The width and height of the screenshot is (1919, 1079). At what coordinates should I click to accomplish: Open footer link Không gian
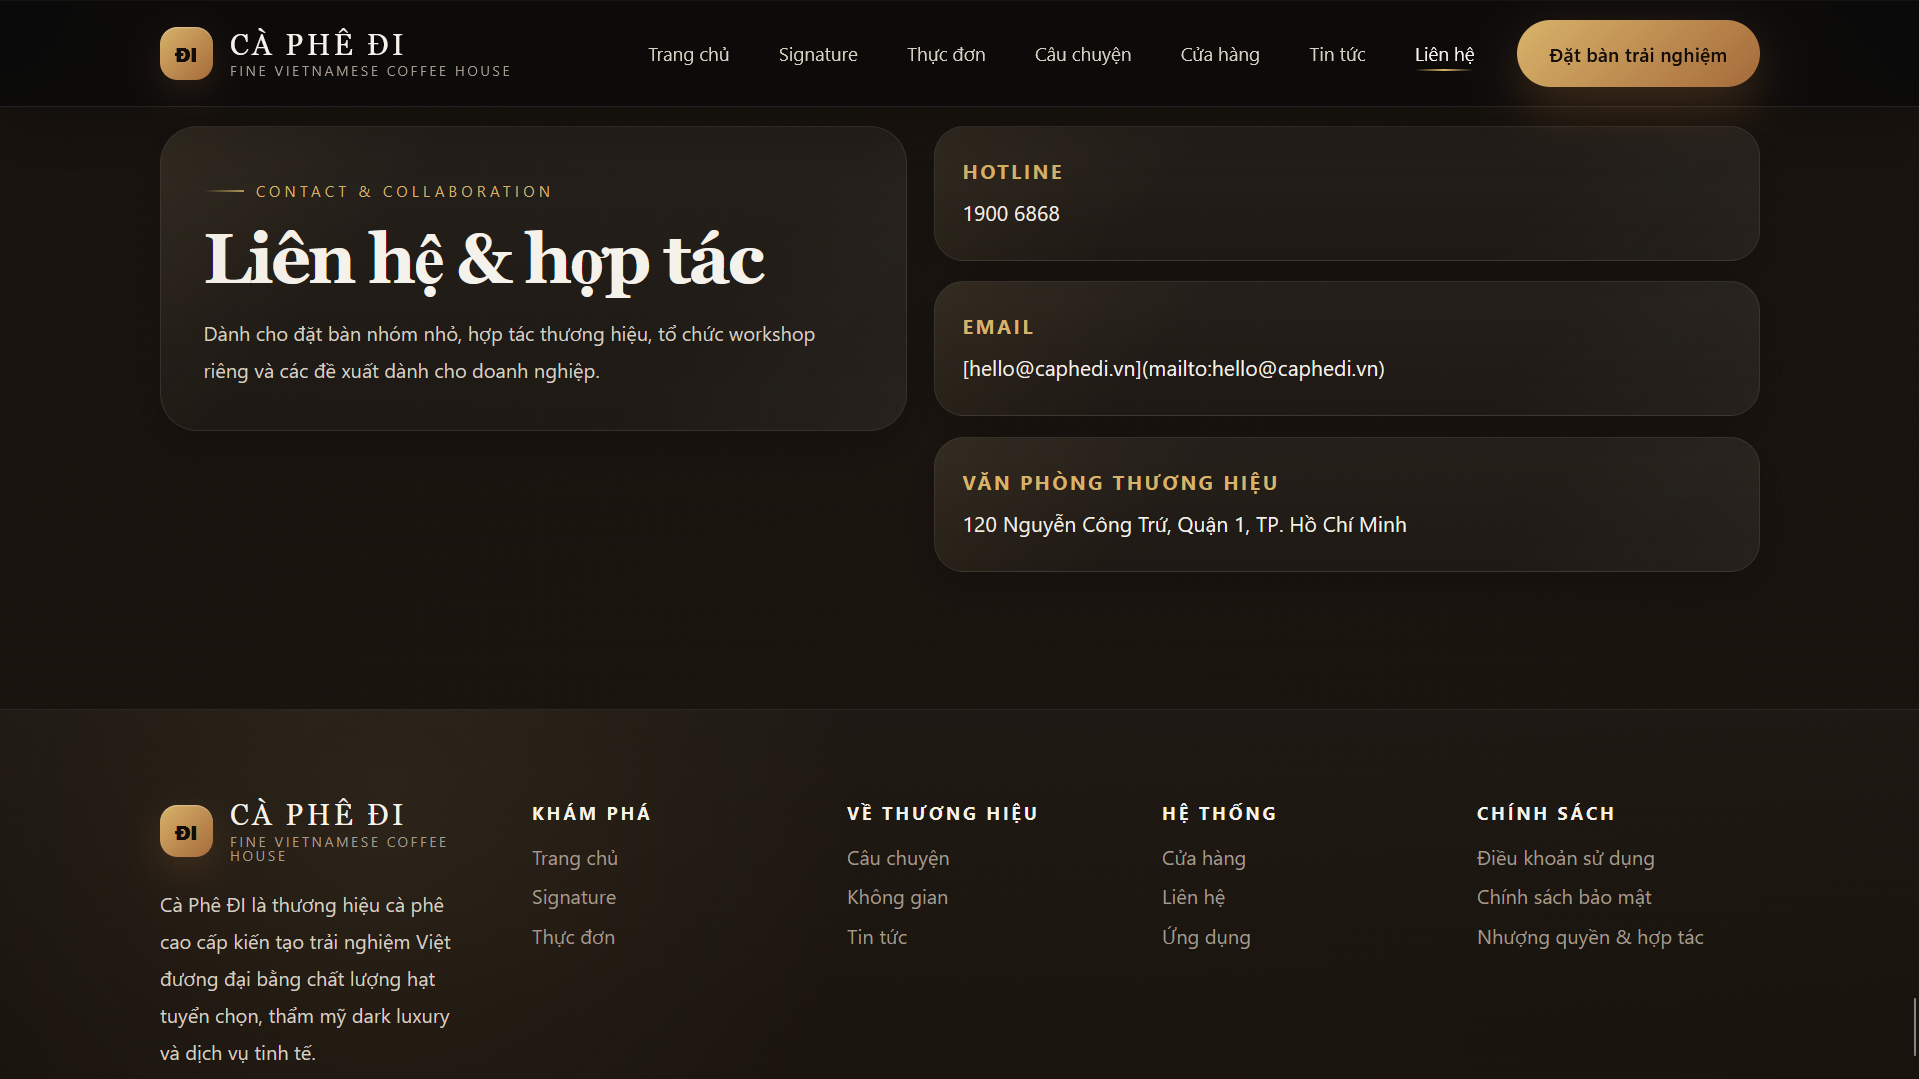[x=896, y=897]
